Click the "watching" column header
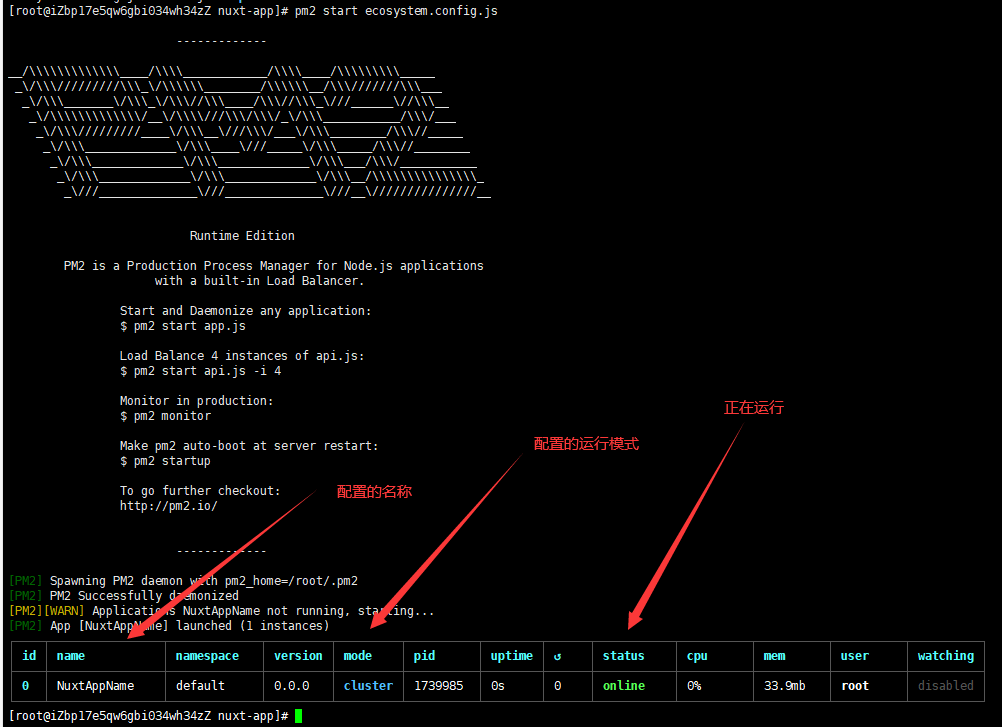Screen dimensions: 1002x727 [945, 656]
